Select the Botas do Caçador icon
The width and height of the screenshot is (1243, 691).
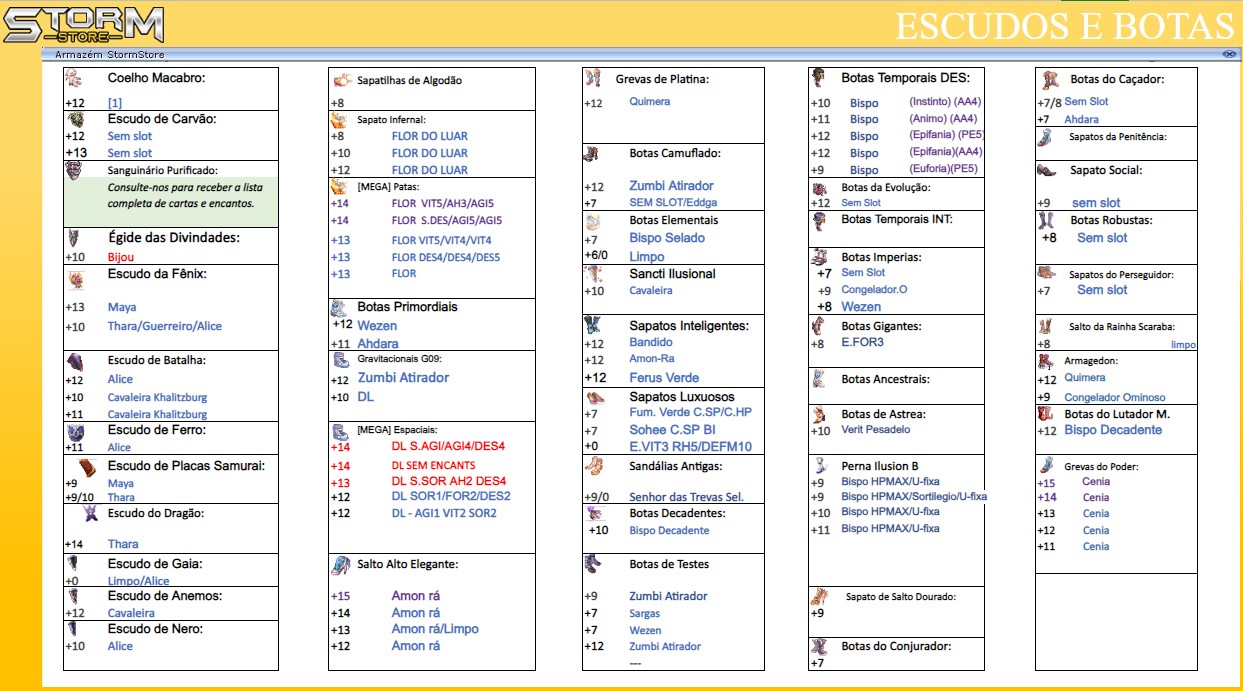(x=1049, y=79)
